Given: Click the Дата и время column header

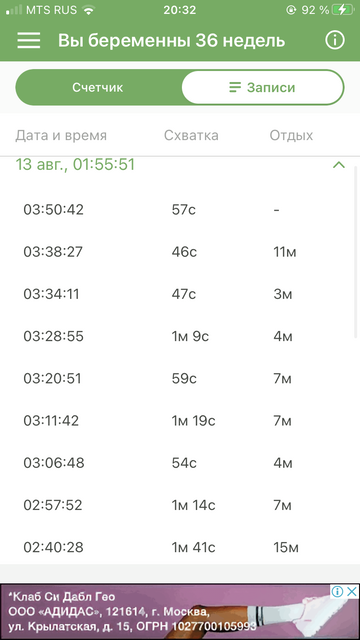Looking at the screenshot, I should 61,136.
